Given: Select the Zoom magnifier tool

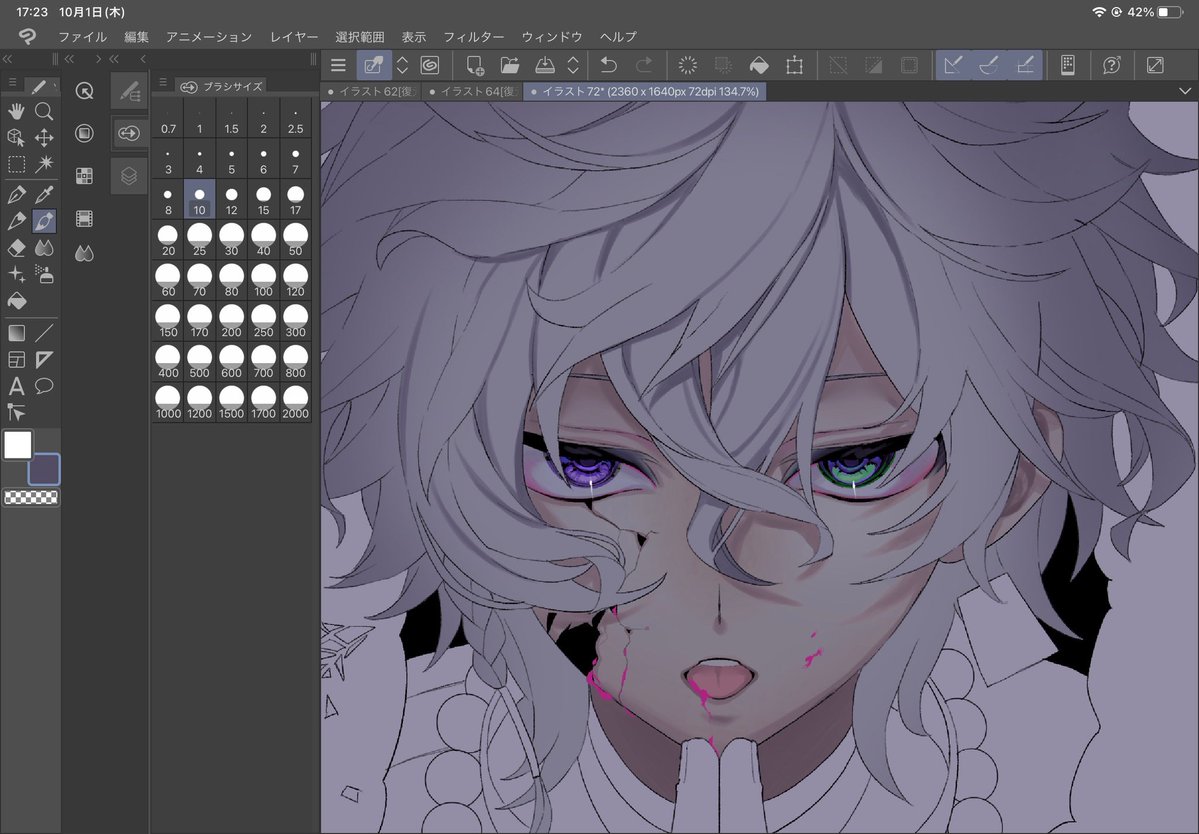Looking at the screenshot, I should coord(44,112).
